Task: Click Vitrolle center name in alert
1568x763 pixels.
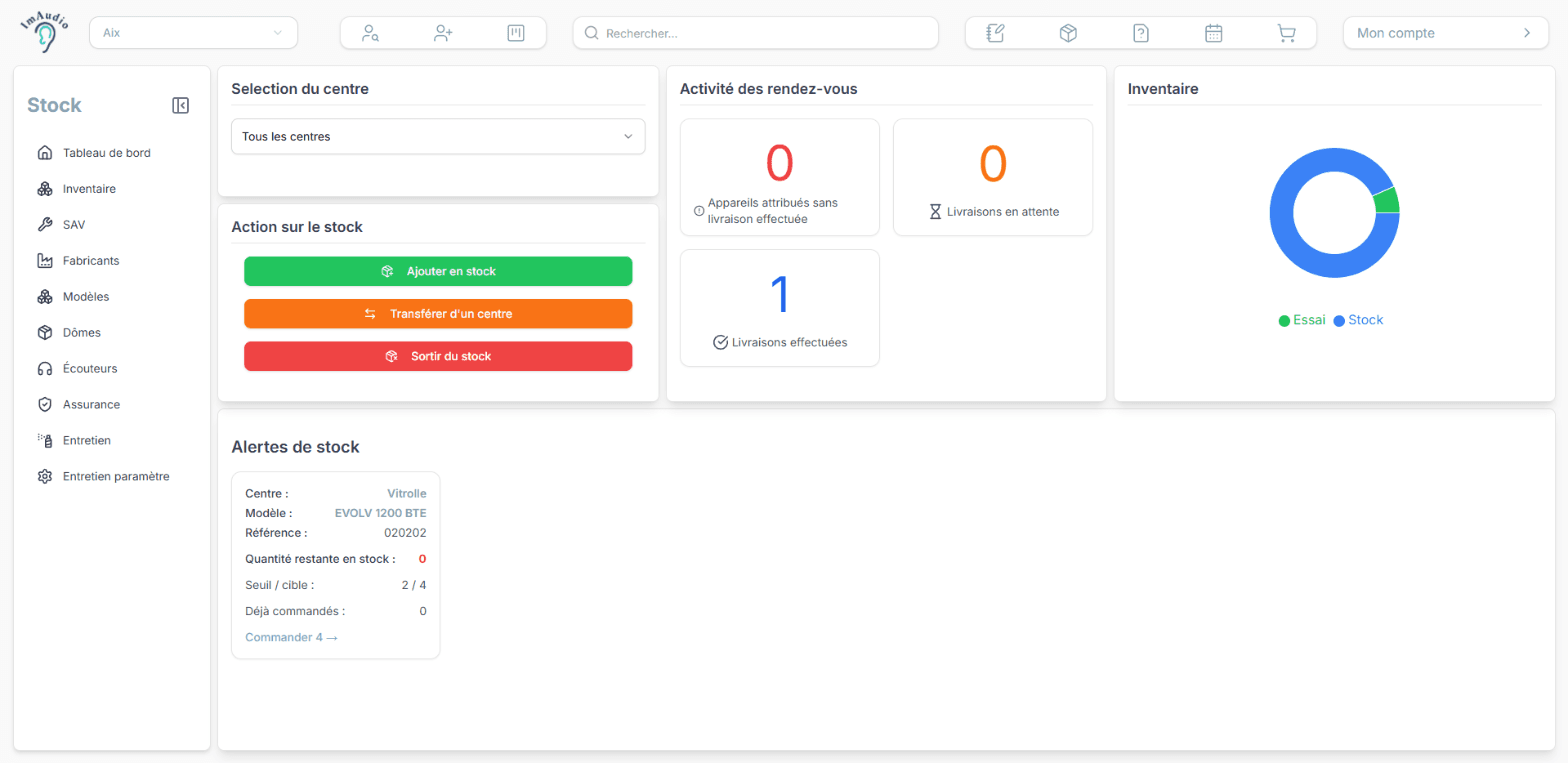Action: coord(407,493)
